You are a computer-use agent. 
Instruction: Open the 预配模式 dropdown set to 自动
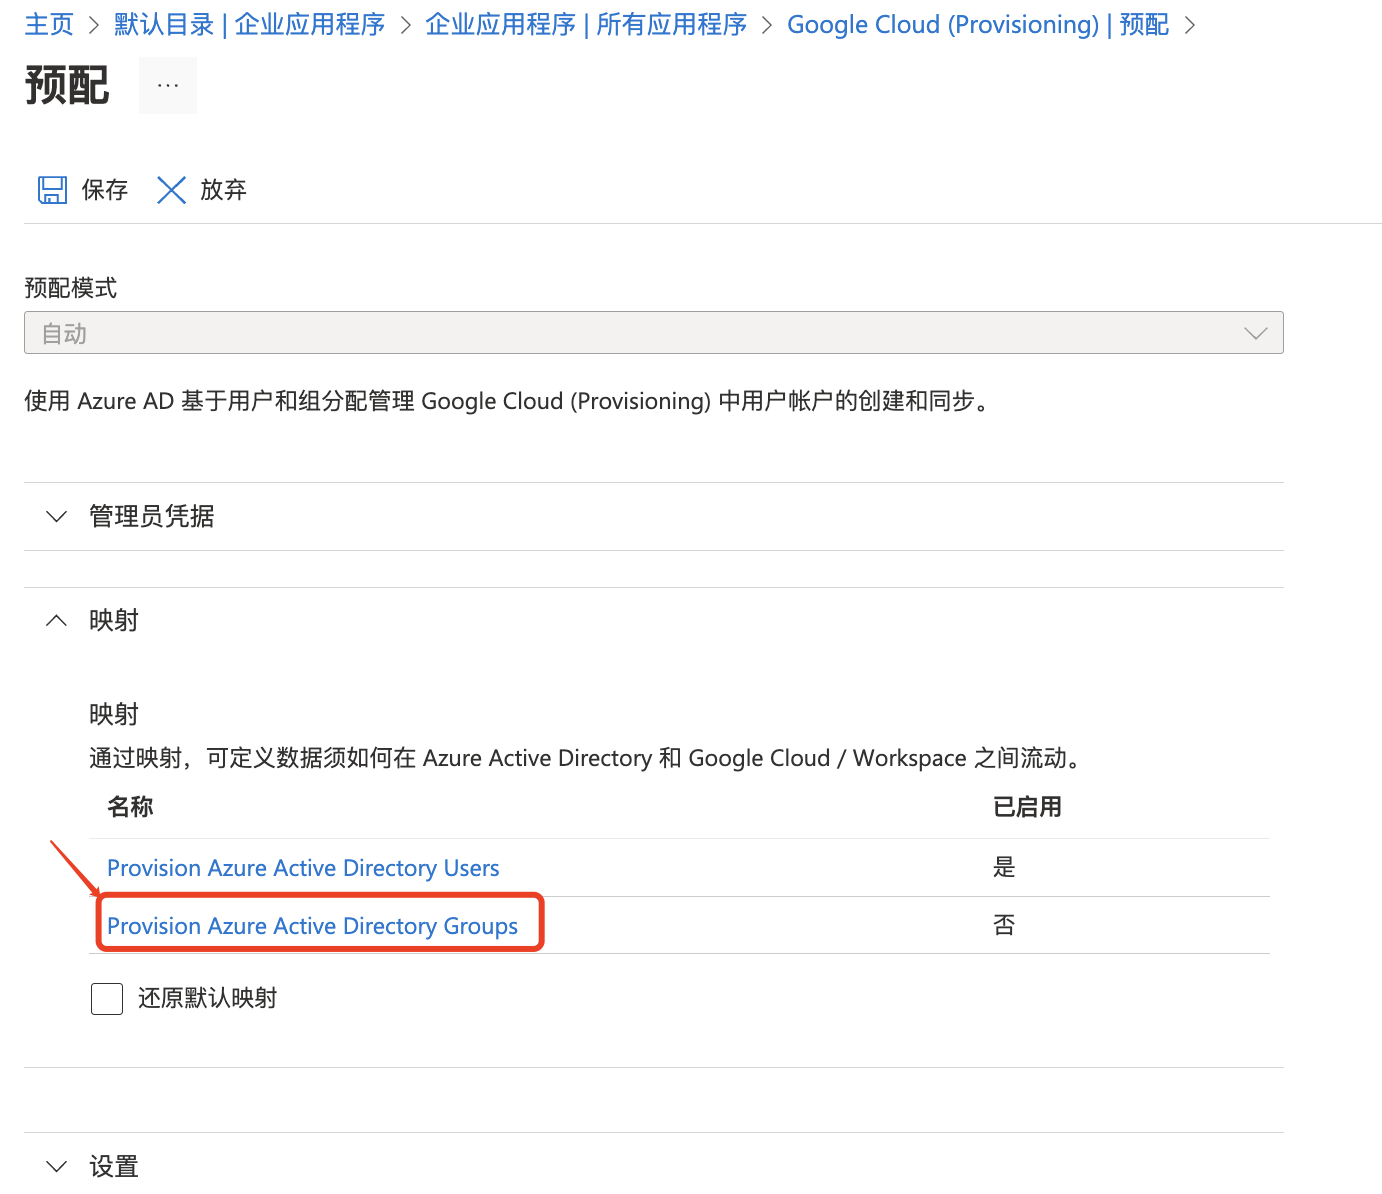point(654,333)
